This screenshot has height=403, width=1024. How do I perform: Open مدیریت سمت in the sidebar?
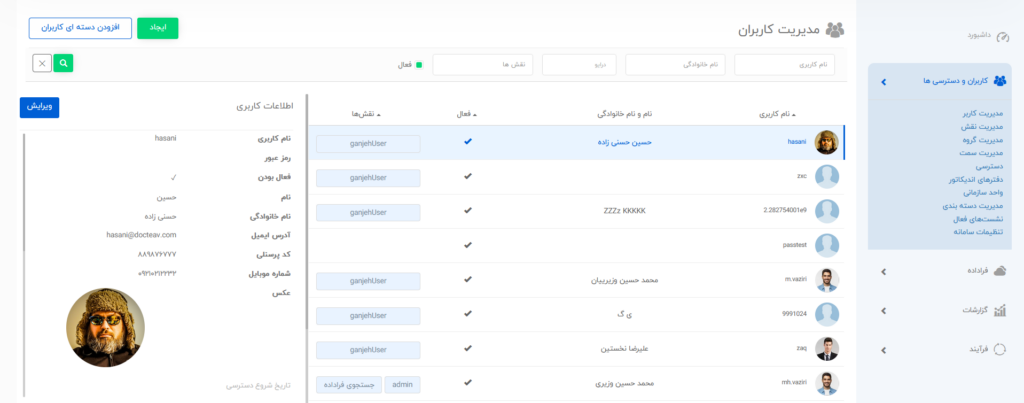point(982,153)
